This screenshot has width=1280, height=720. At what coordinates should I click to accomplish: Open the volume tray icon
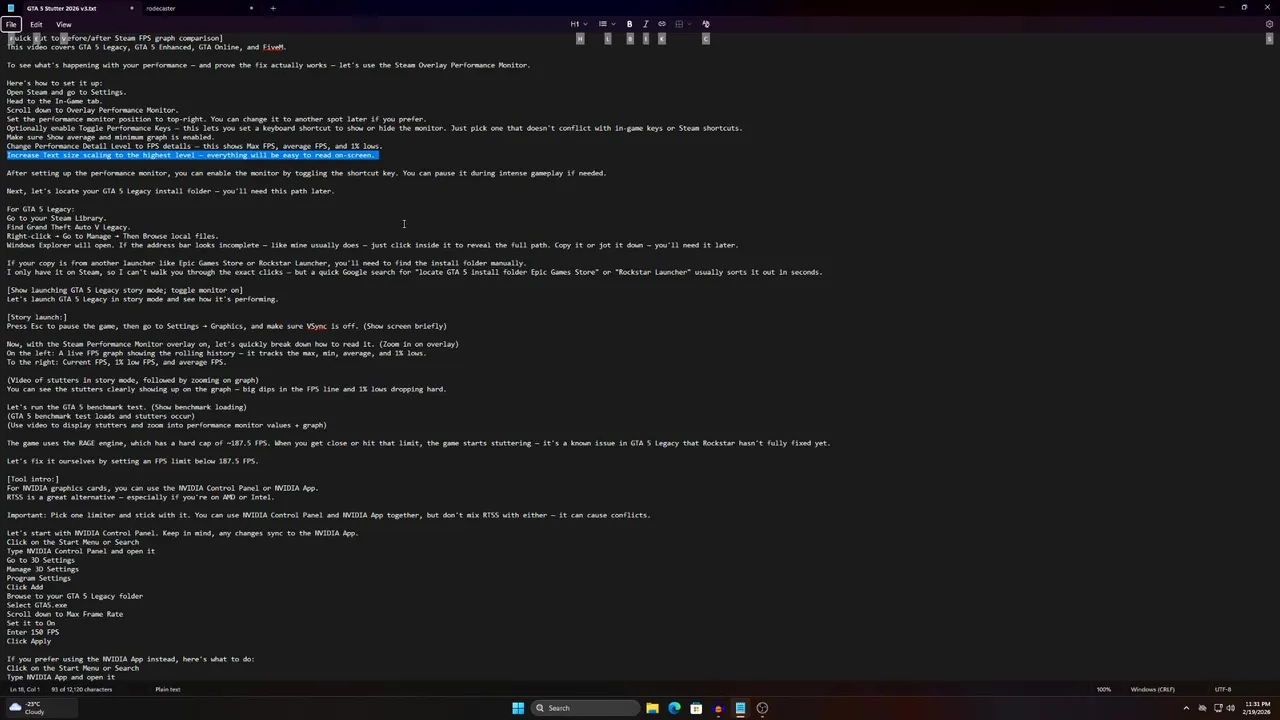tap(1229, 708)
